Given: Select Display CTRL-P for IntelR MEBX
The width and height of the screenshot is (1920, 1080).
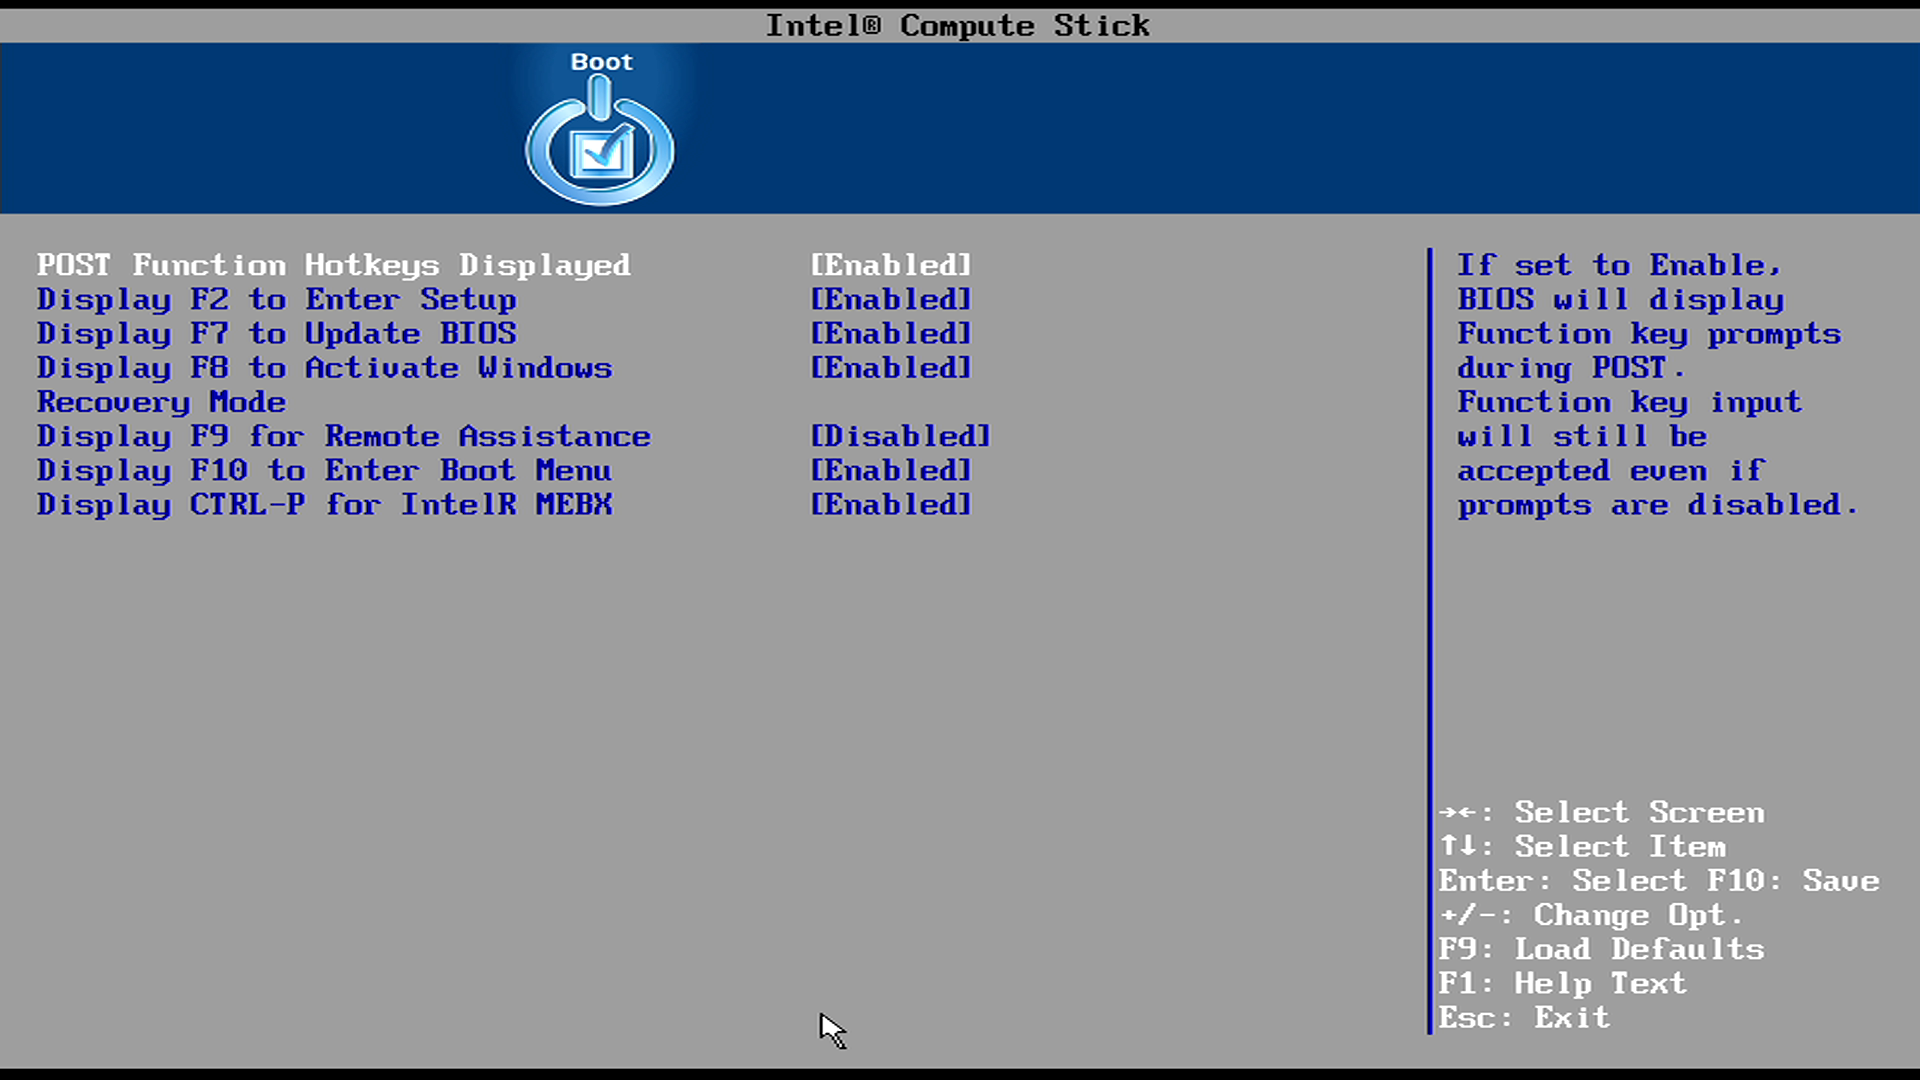Looking at the screenshot, I should pyautogui.click(x=324, y=505).
